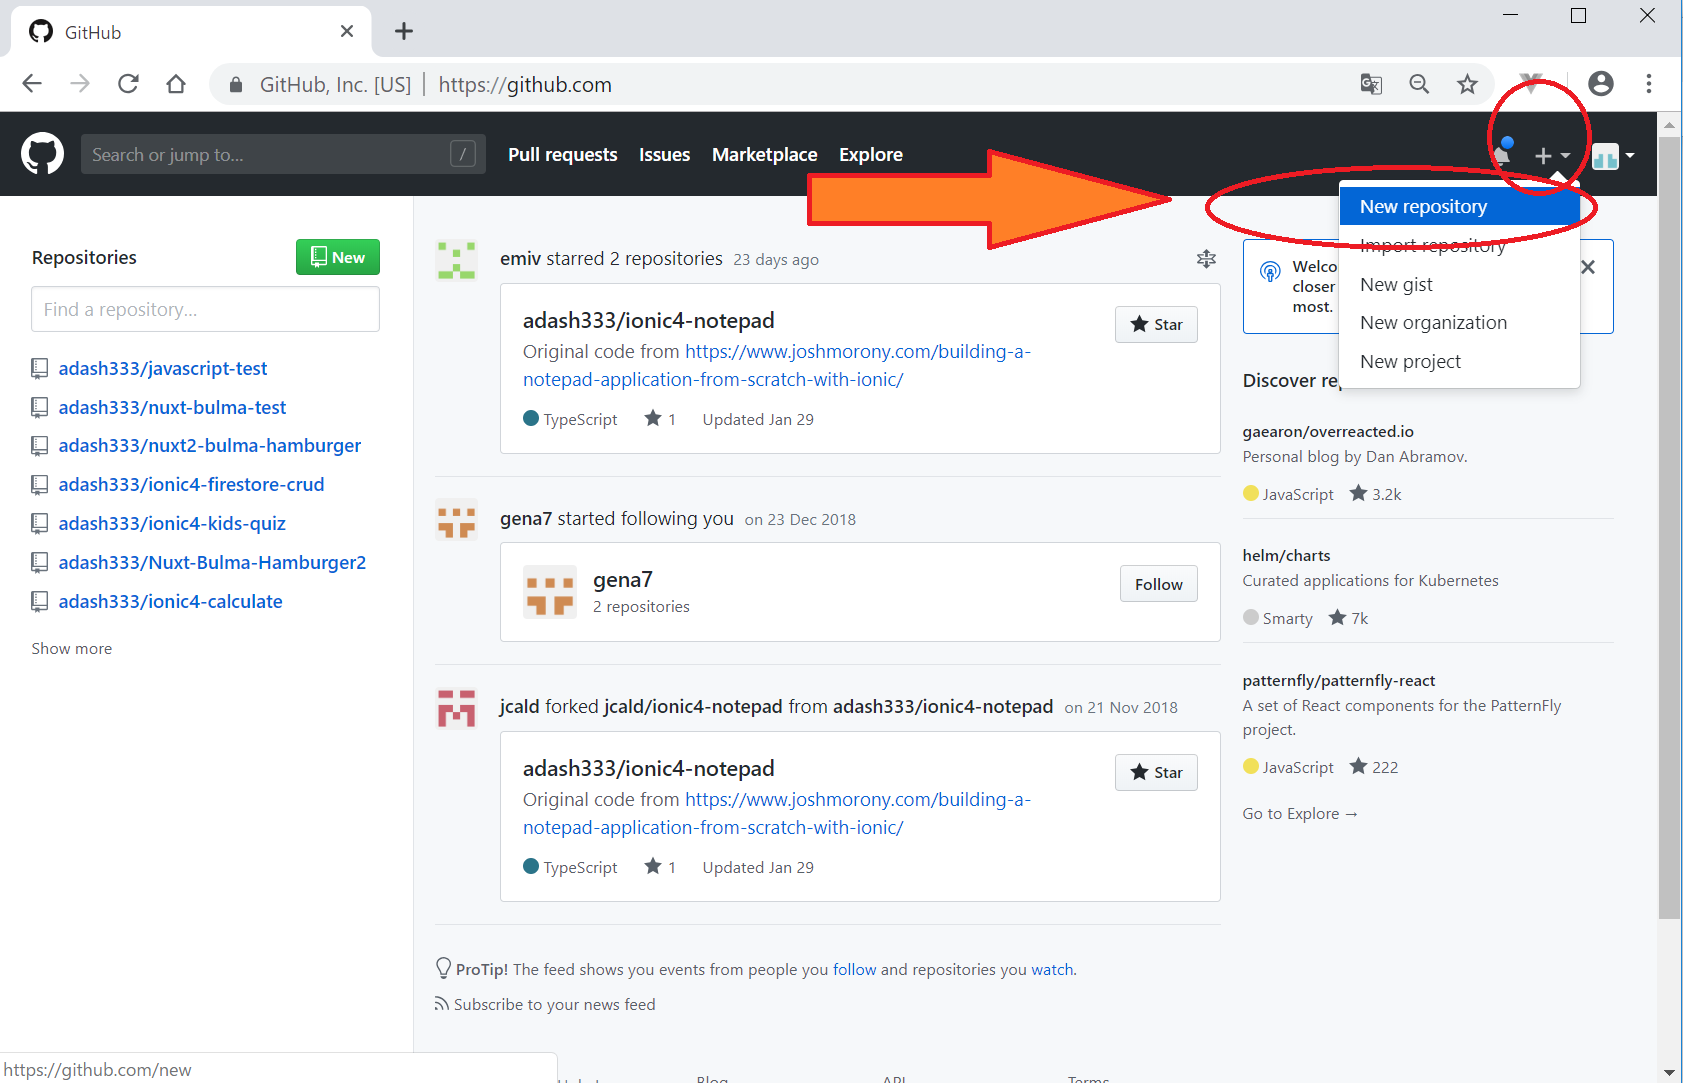Choose New gist from the dropdown

click(x=1396, y=285)
